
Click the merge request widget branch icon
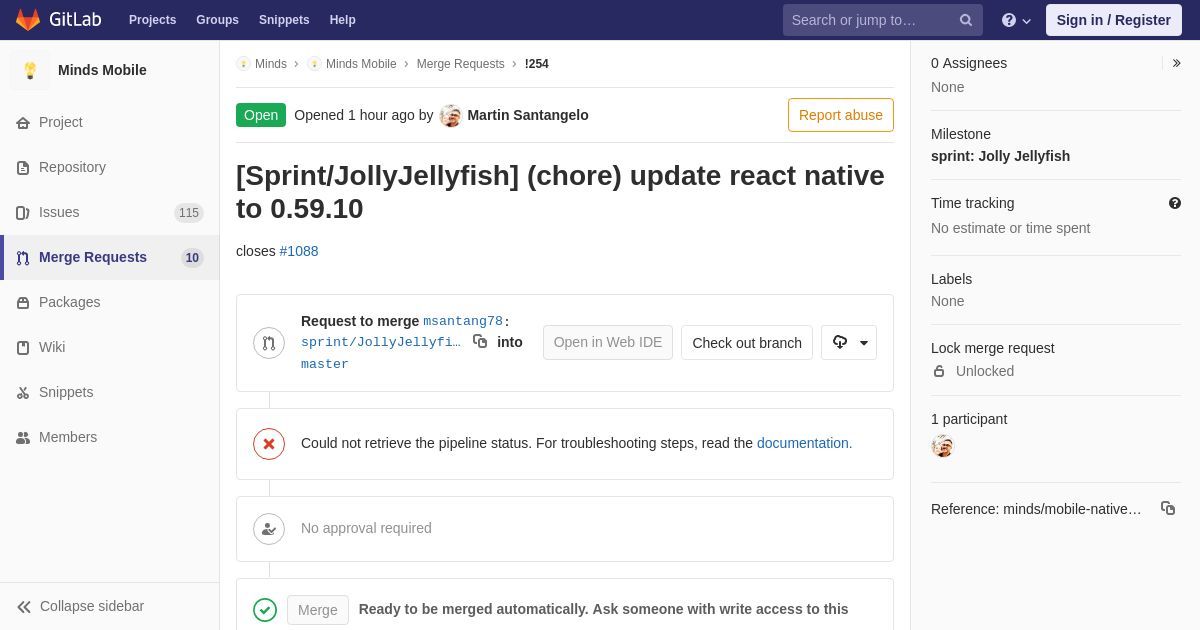(x=269, y=343)
